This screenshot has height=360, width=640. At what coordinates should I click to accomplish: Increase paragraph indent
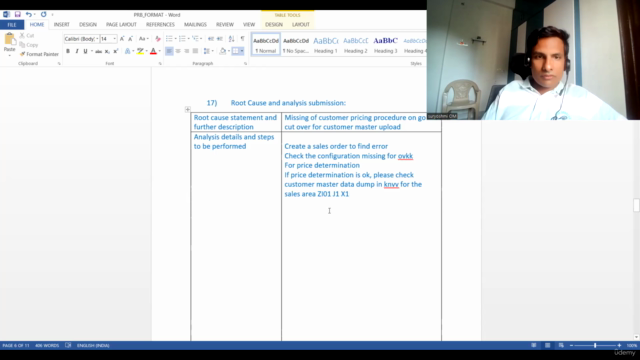click(x=220, y=39)
